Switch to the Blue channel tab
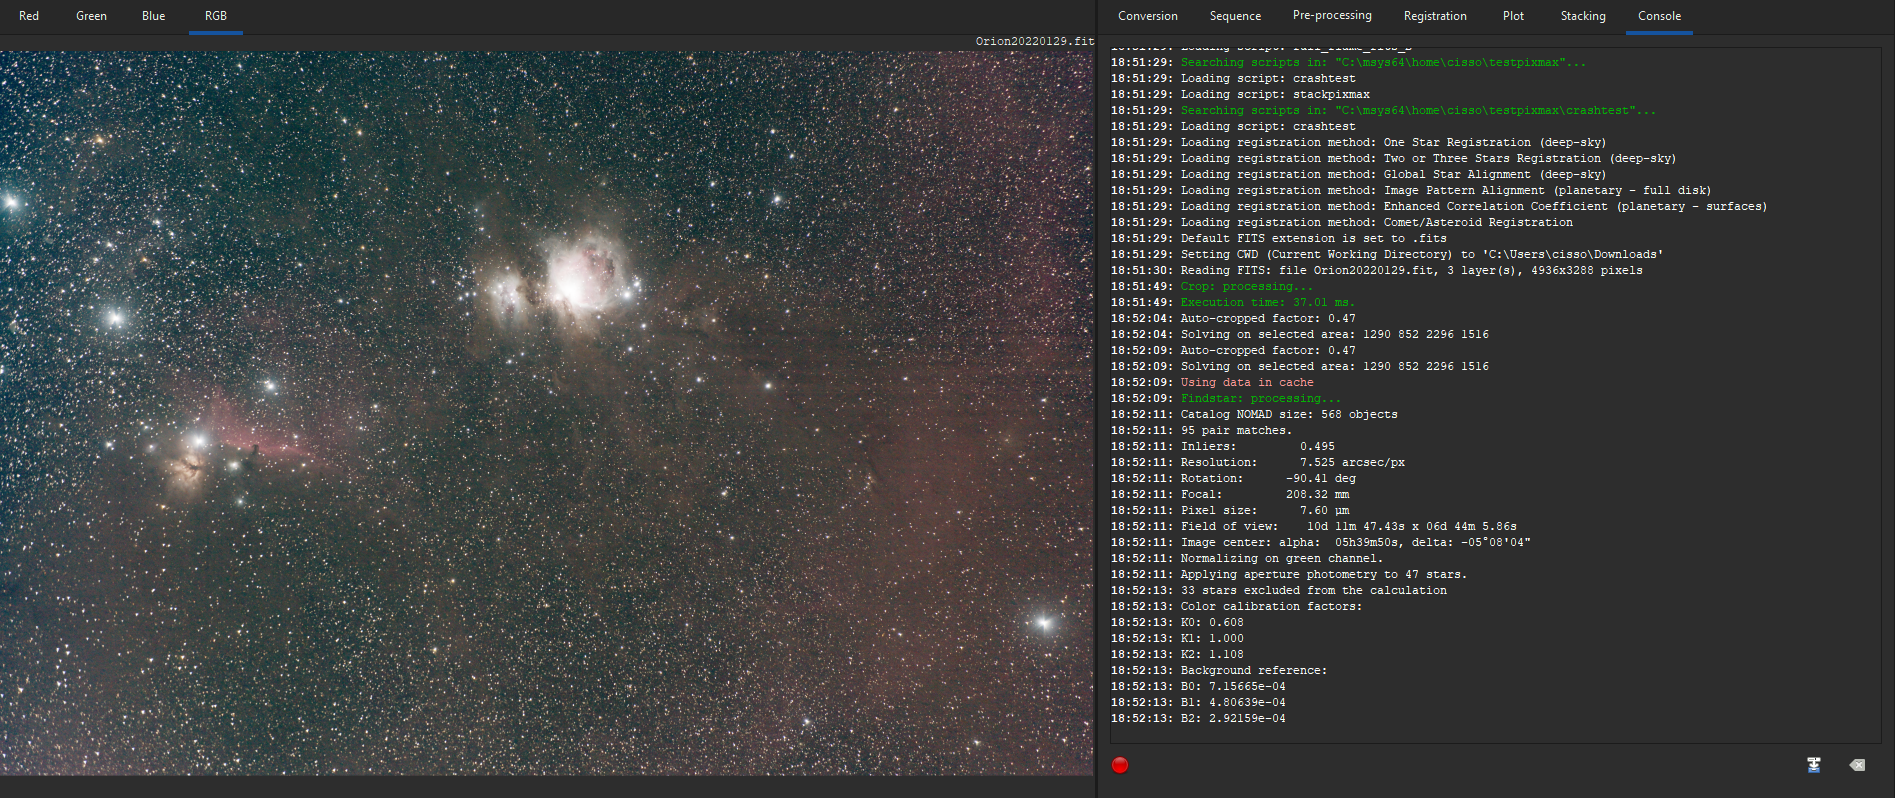This screenshot has height=798, width=1895. click(153, 16)
